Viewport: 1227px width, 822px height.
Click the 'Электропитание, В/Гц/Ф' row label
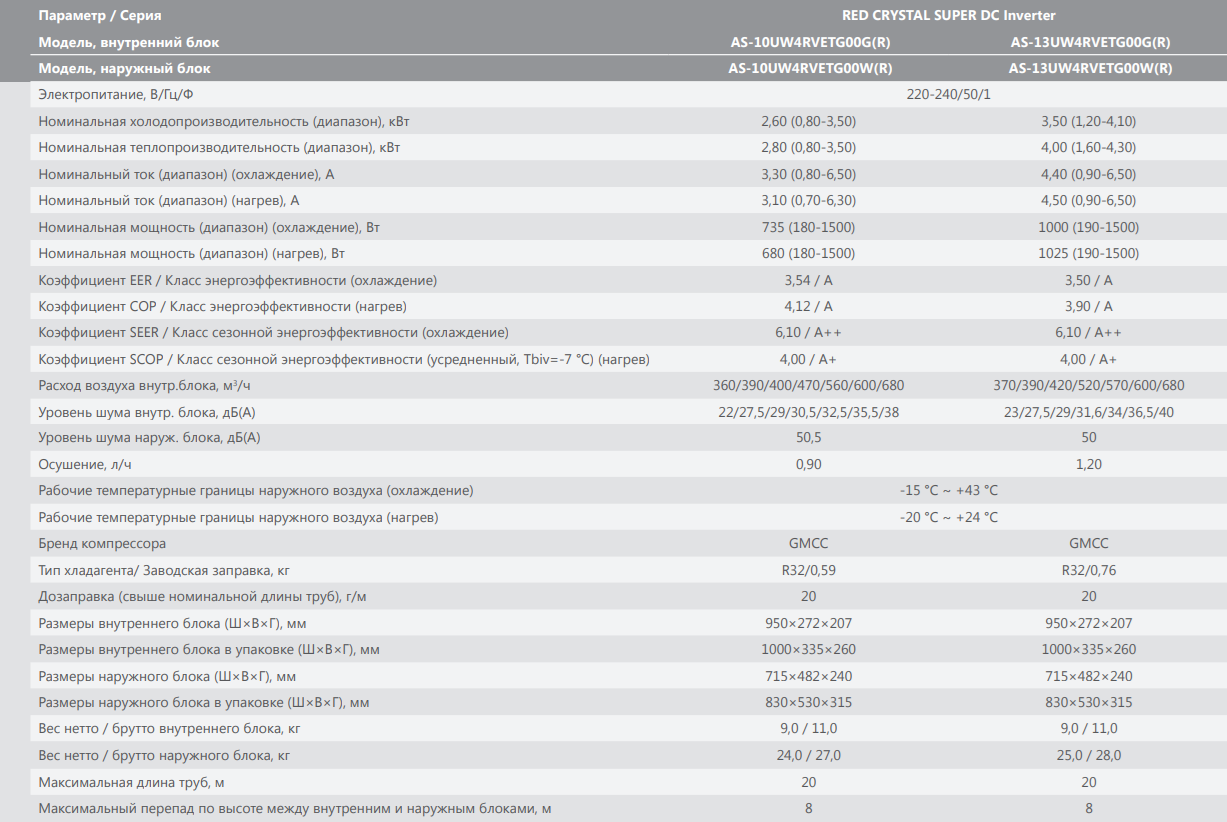(115, 95)
